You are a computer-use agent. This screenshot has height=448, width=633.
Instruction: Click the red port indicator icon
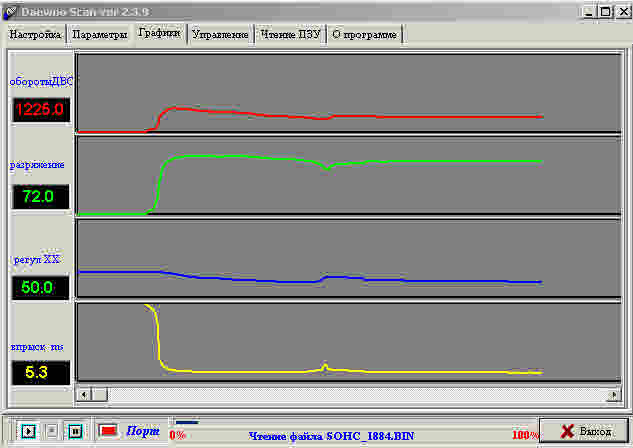pos(107,430)
